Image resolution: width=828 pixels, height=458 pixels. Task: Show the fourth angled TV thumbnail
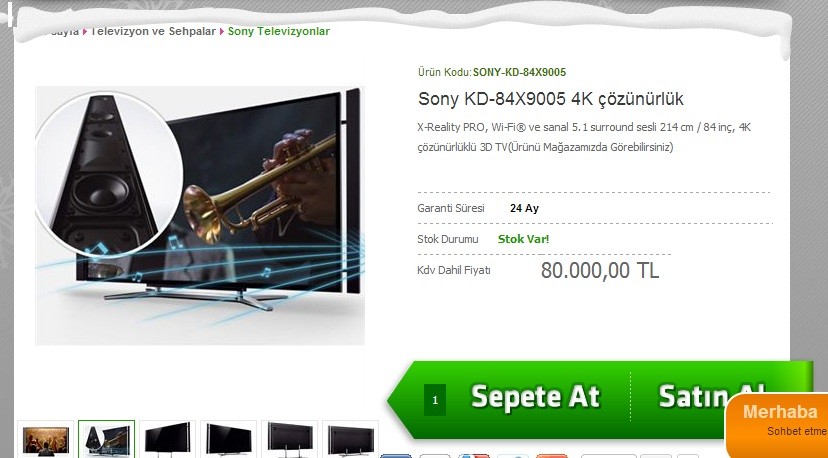pos(229,440)
